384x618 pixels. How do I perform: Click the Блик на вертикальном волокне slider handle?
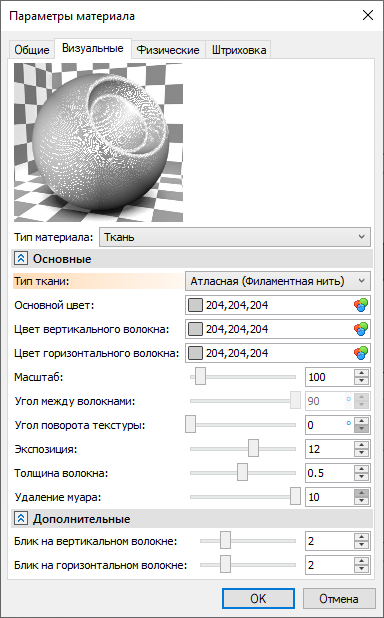[x=225, y=541]
